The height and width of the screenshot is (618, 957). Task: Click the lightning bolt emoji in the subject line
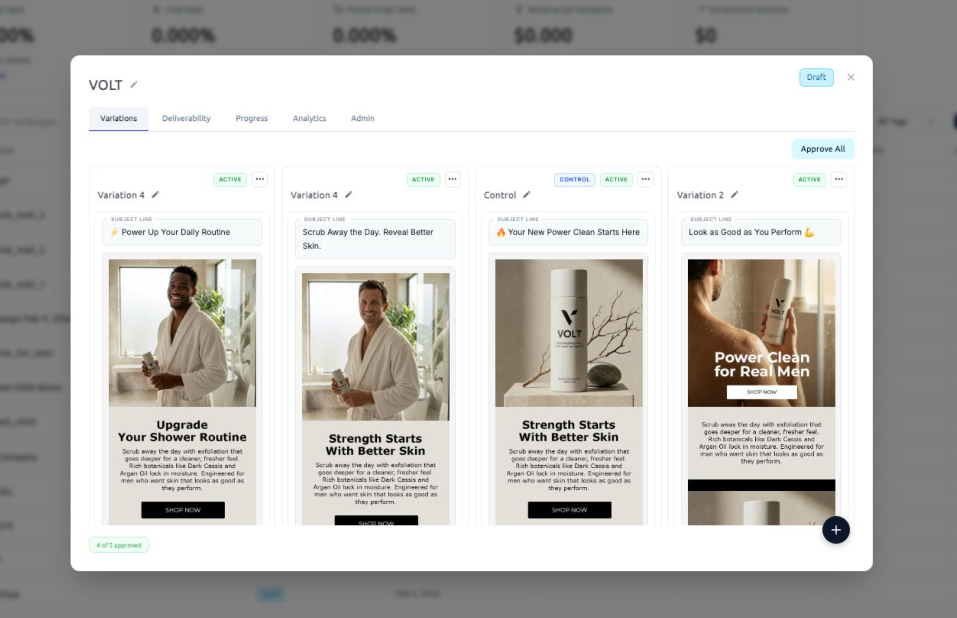tap(114, 232)
